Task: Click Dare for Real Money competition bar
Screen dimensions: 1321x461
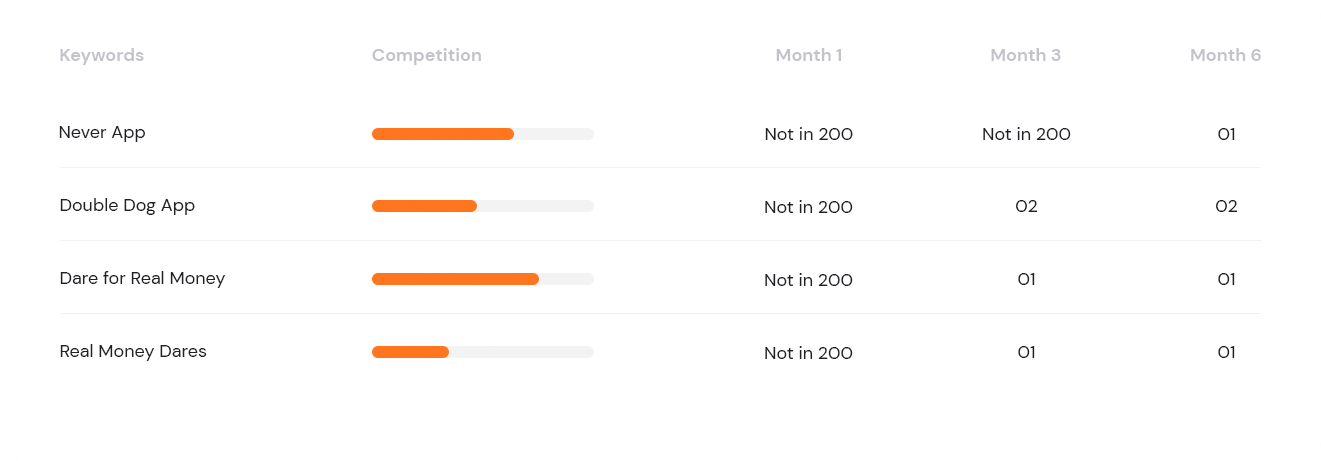Action: tap(483, 279)
